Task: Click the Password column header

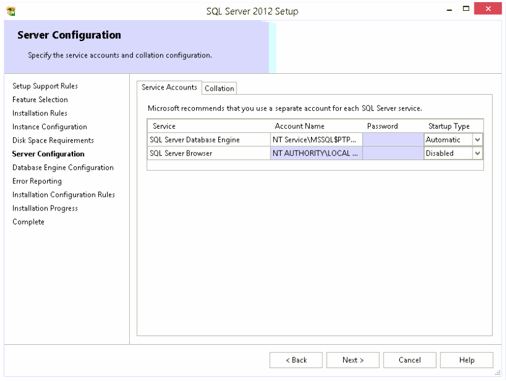Action: pos(382,126)
